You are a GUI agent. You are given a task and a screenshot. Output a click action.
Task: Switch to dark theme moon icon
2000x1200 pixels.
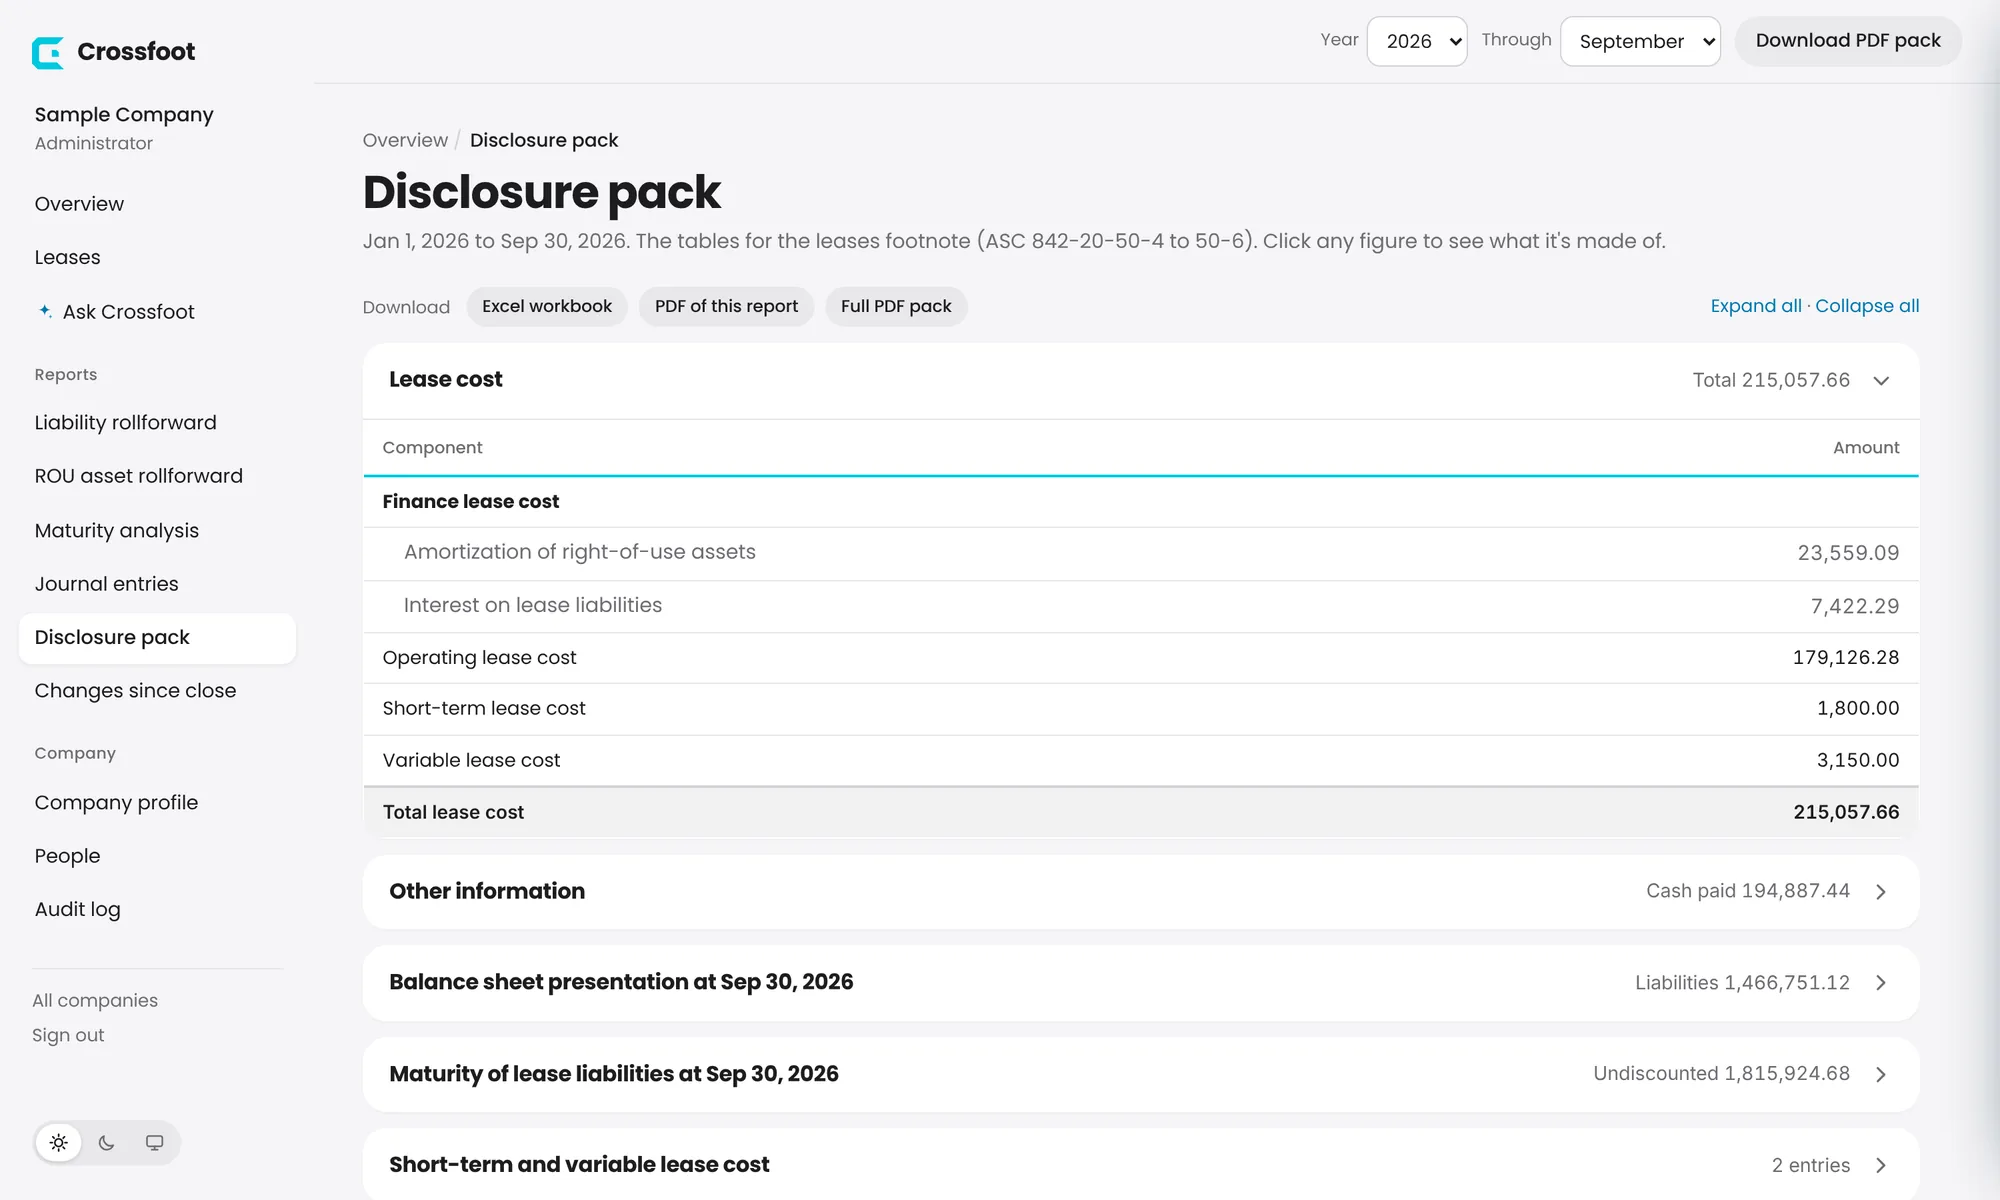[x=107, y=1143]
